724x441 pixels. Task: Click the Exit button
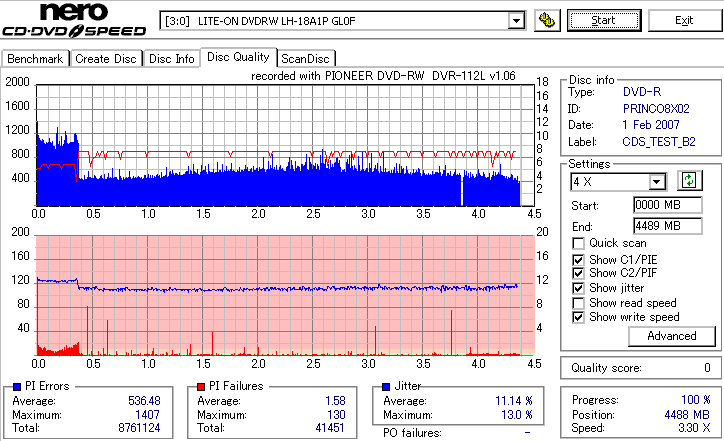684,20
